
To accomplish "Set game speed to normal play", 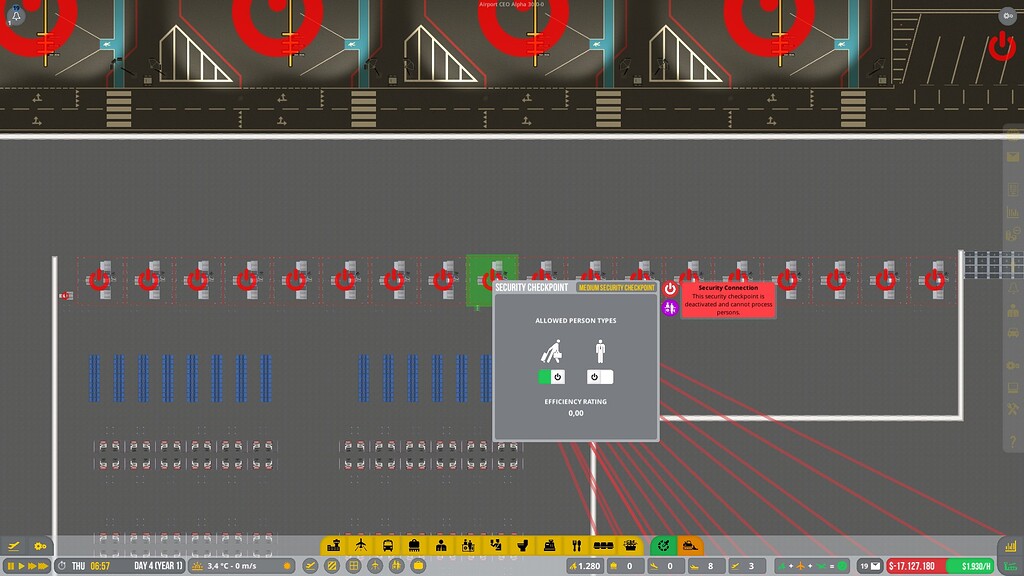I will (21, 566).
